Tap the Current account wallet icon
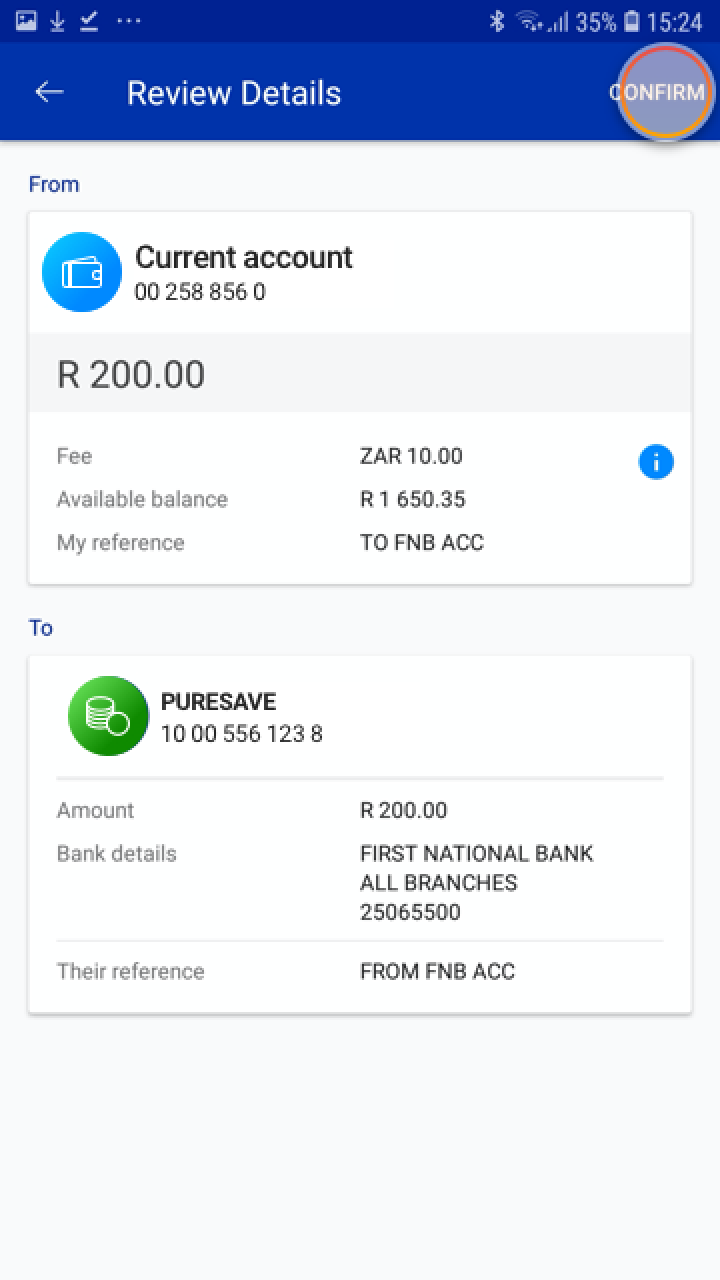 (82, 272)
